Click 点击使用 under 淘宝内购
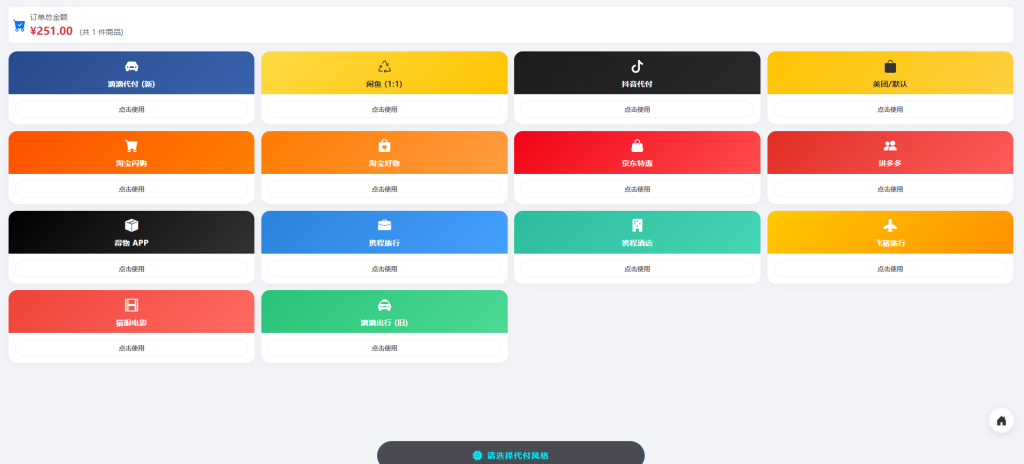The image size is (1024, 464). [x=131, y=189]
